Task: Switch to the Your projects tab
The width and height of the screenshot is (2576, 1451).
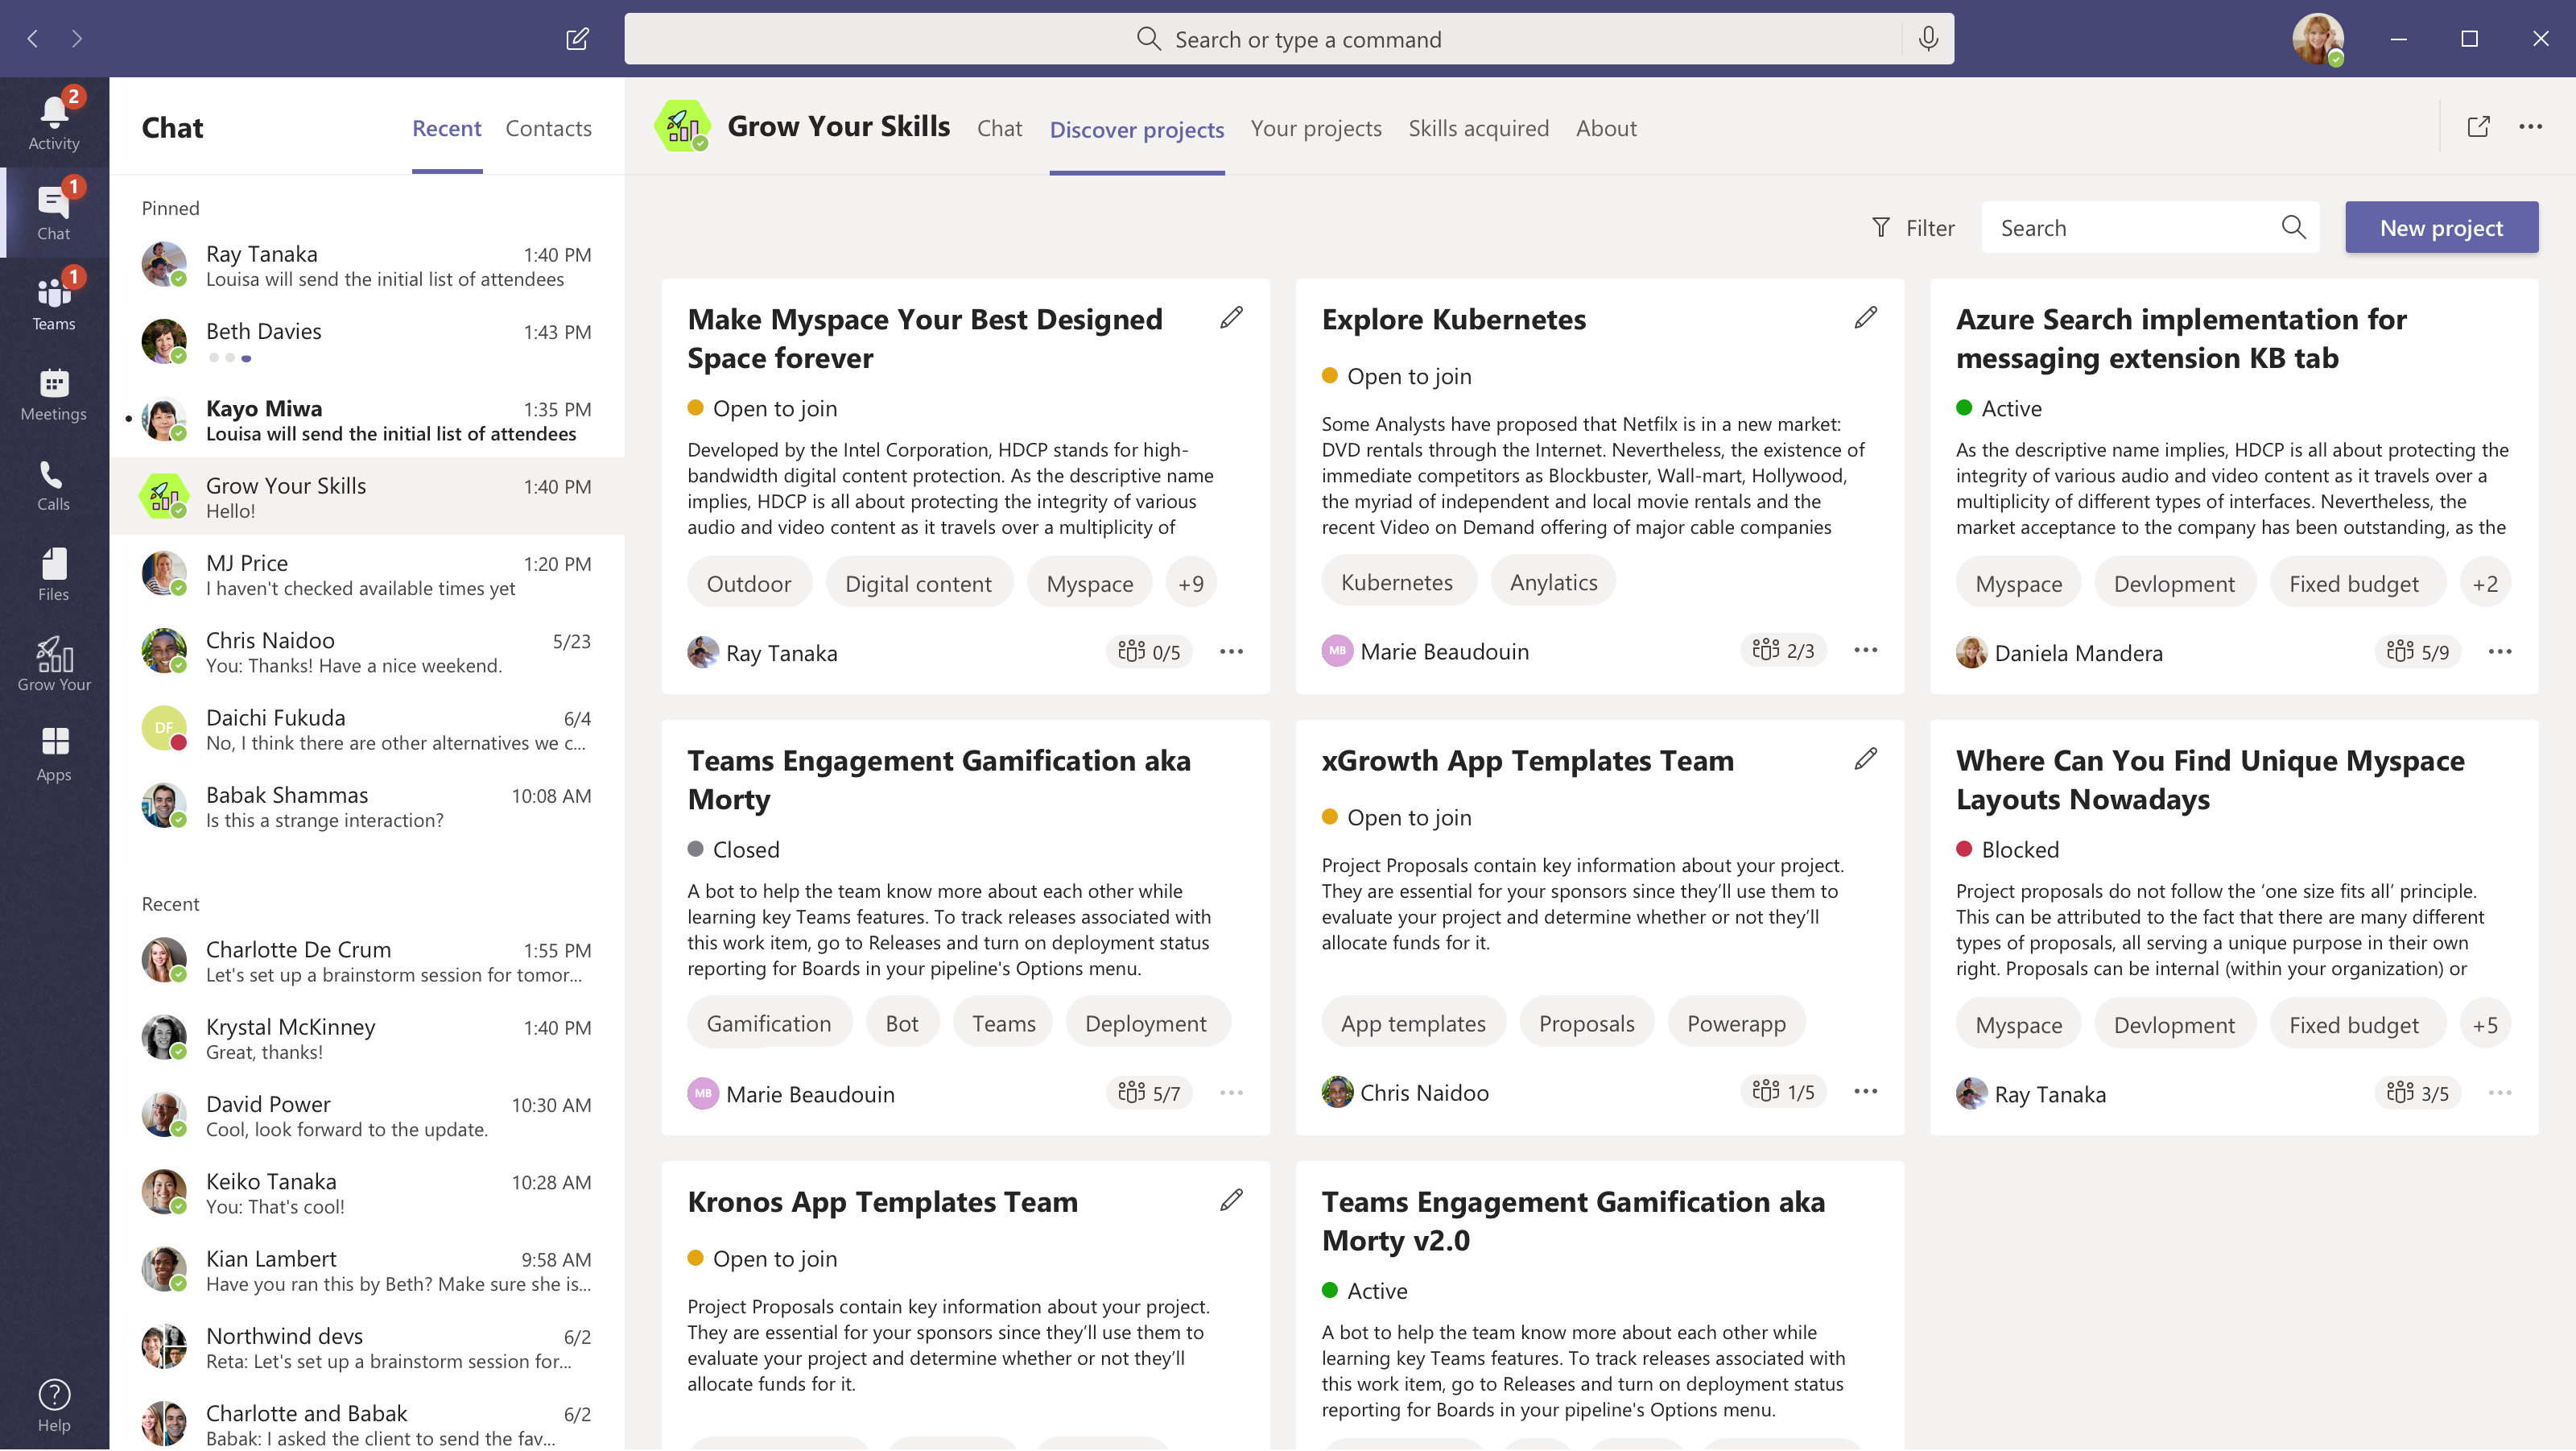Action: (1316, 128)
